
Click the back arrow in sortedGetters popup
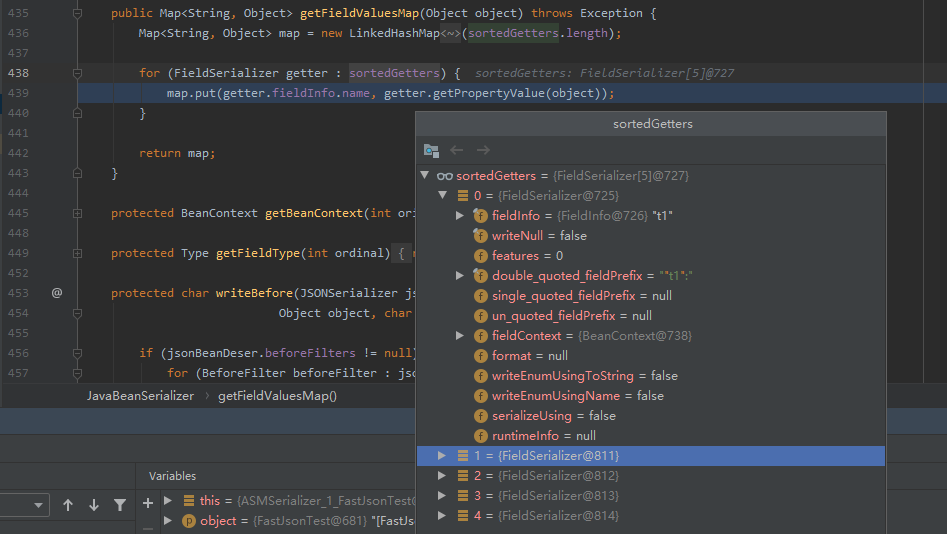457,150
